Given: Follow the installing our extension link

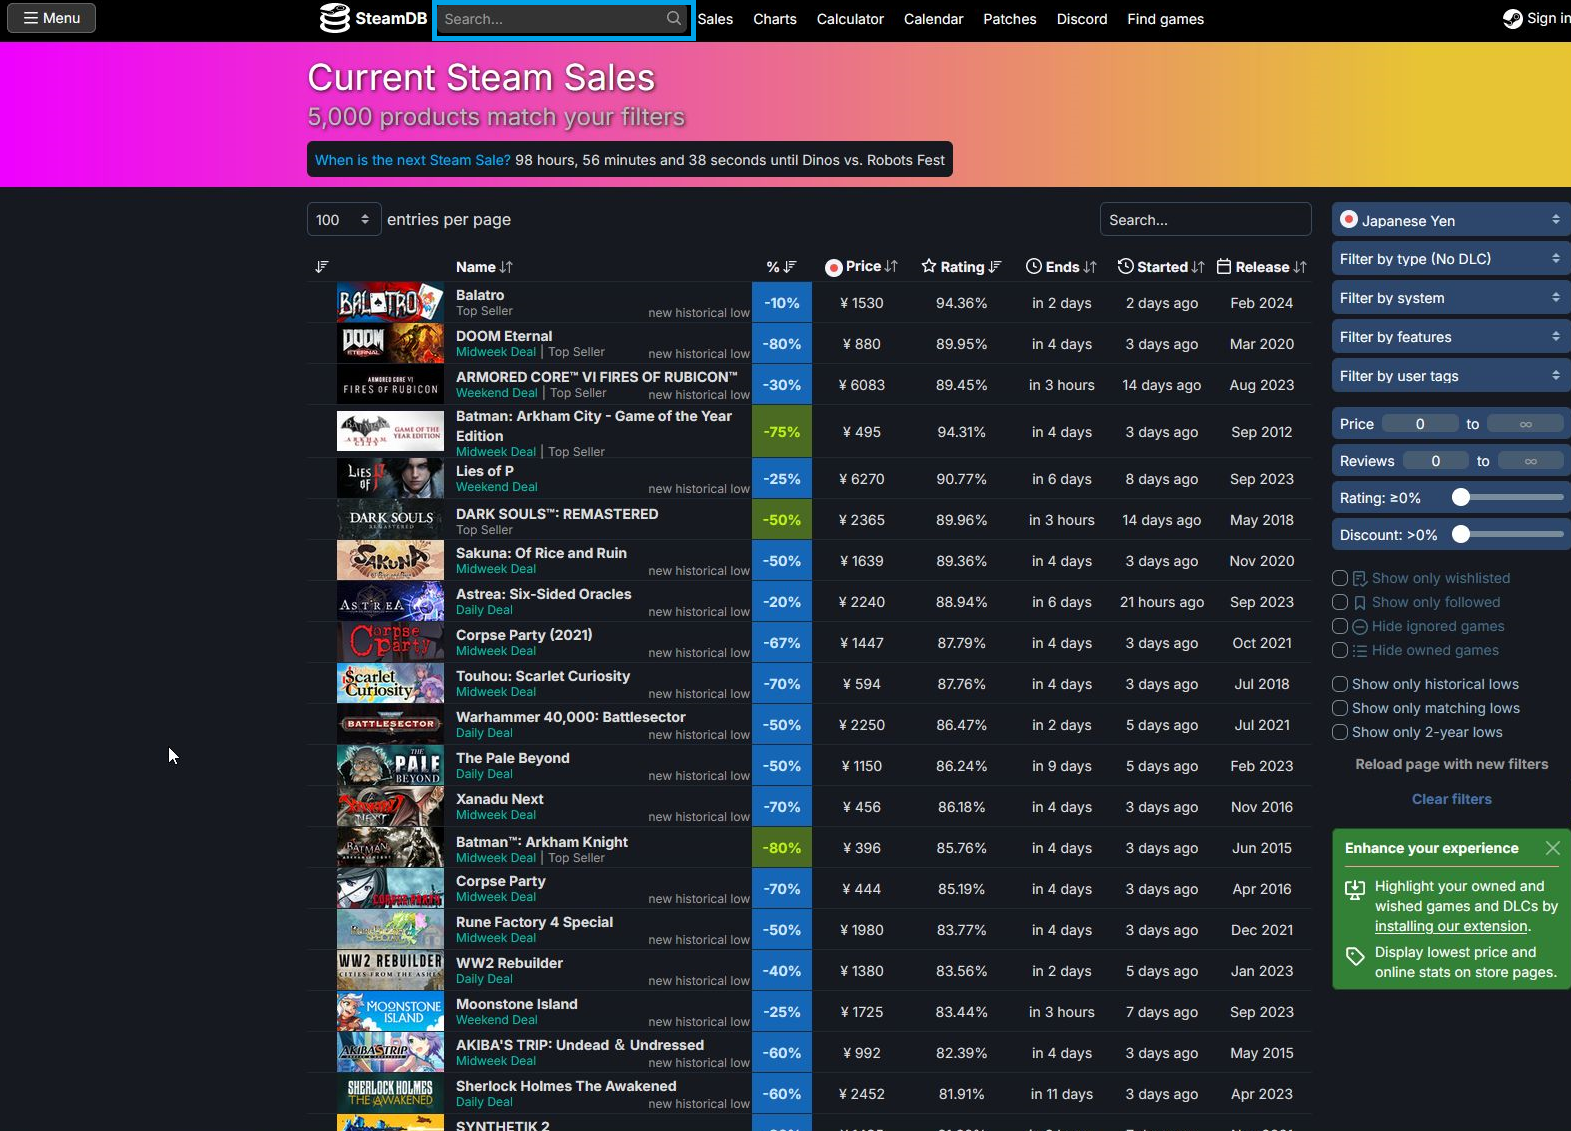Looking at the screenshot, I should (x=1451, y=926).
